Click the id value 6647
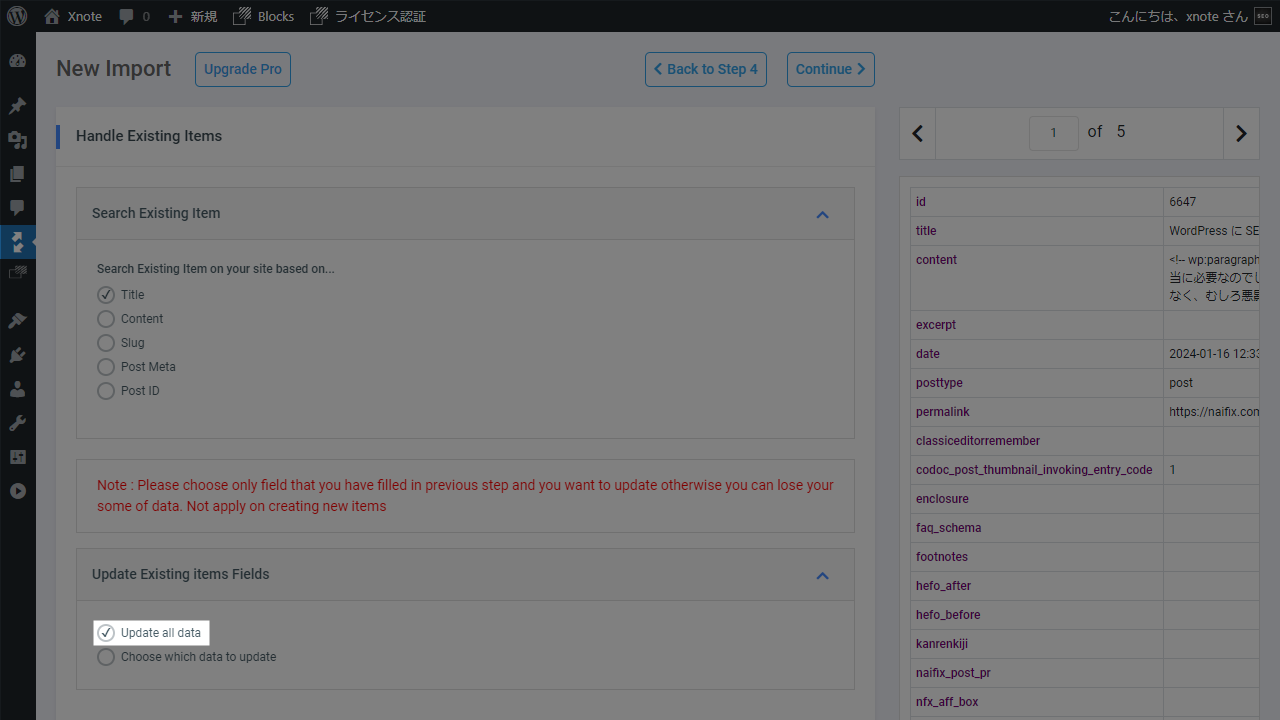This screenshot has height=720, width=1280. coord(1182,202)
